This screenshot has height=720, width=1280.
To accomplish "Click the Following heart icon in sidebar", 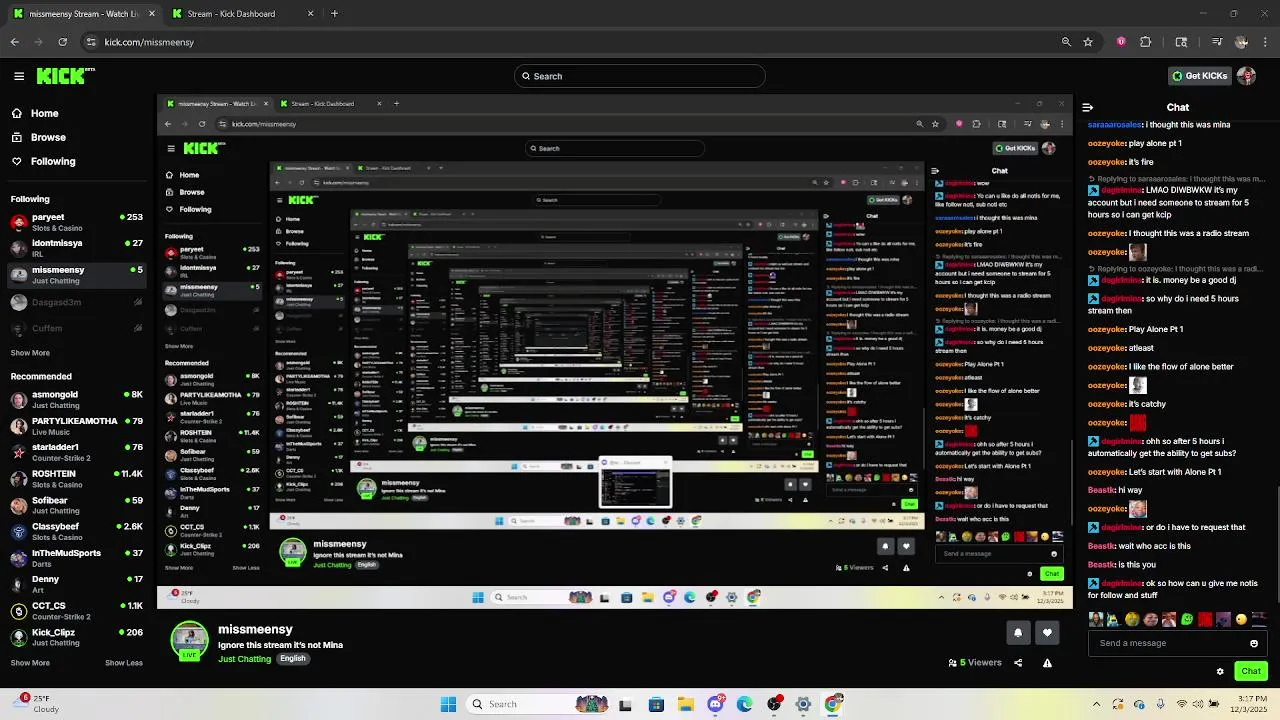I will click(17, 161).
